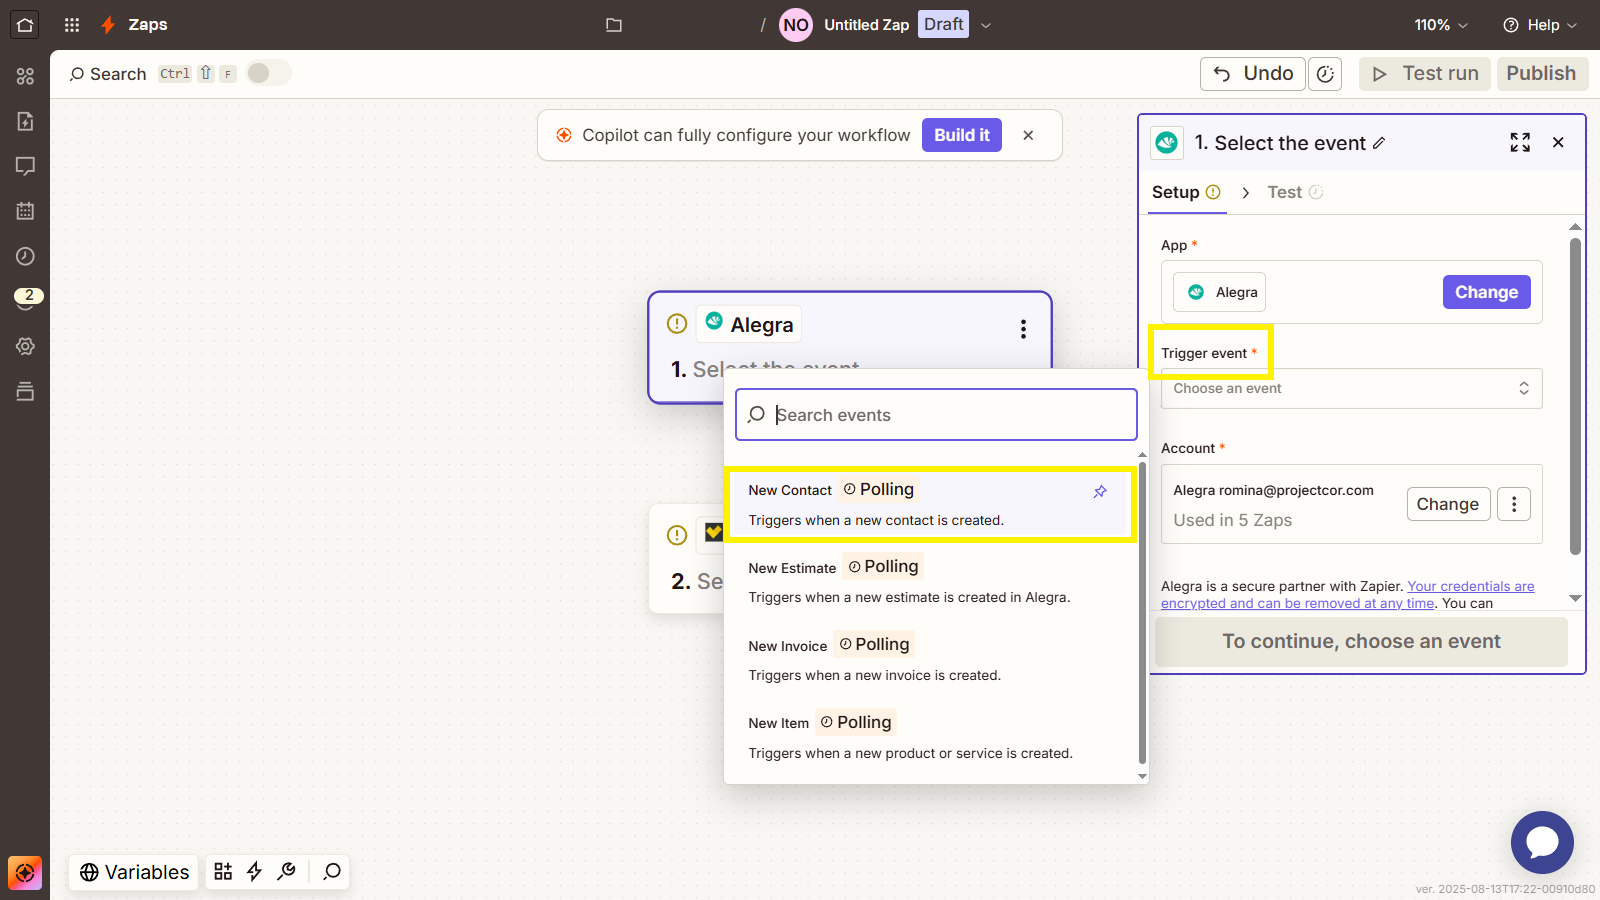Expand the step panel to fullscreen

[x=1520, y=143]
